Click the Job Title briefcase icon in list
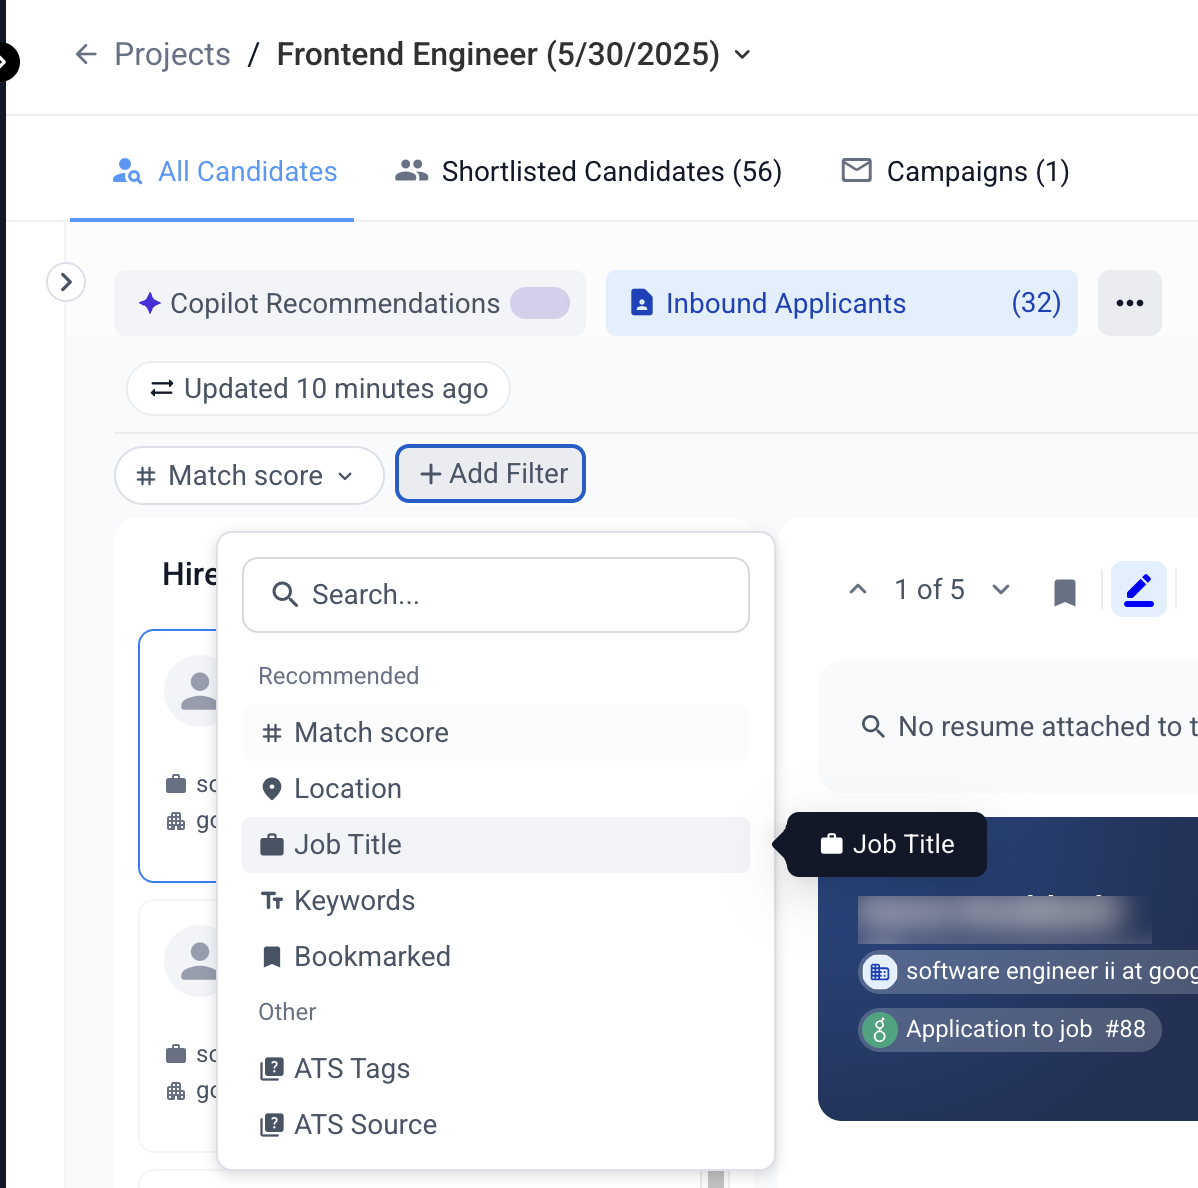1198x1188 pixels. point(271,844)
